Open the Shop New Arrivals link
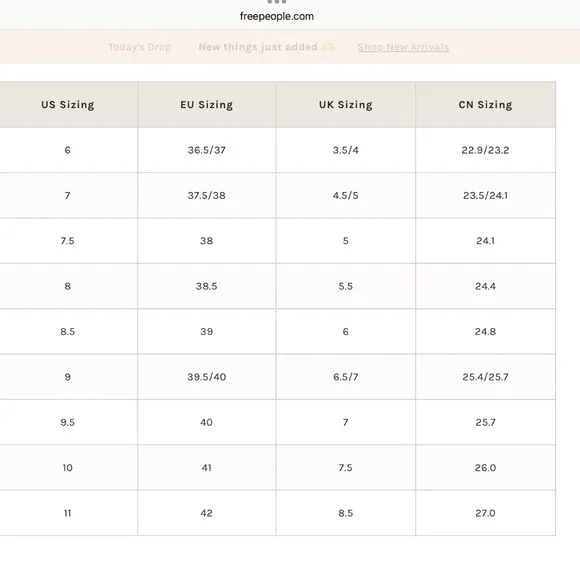The height and width of the screenshot is (580, 580). coord(403,47)
